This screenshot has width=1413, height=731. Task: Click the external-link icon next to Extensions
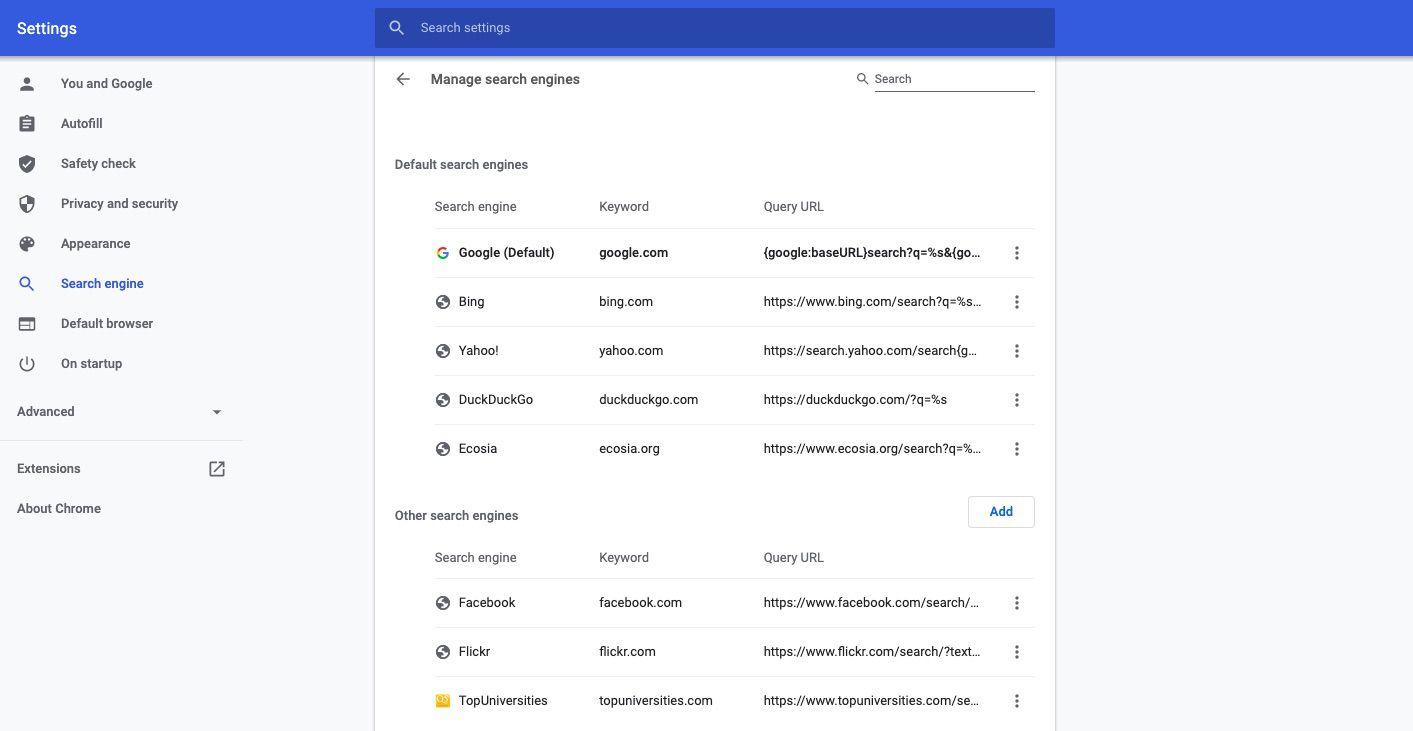pyautogui.click(x=217, y=468)
